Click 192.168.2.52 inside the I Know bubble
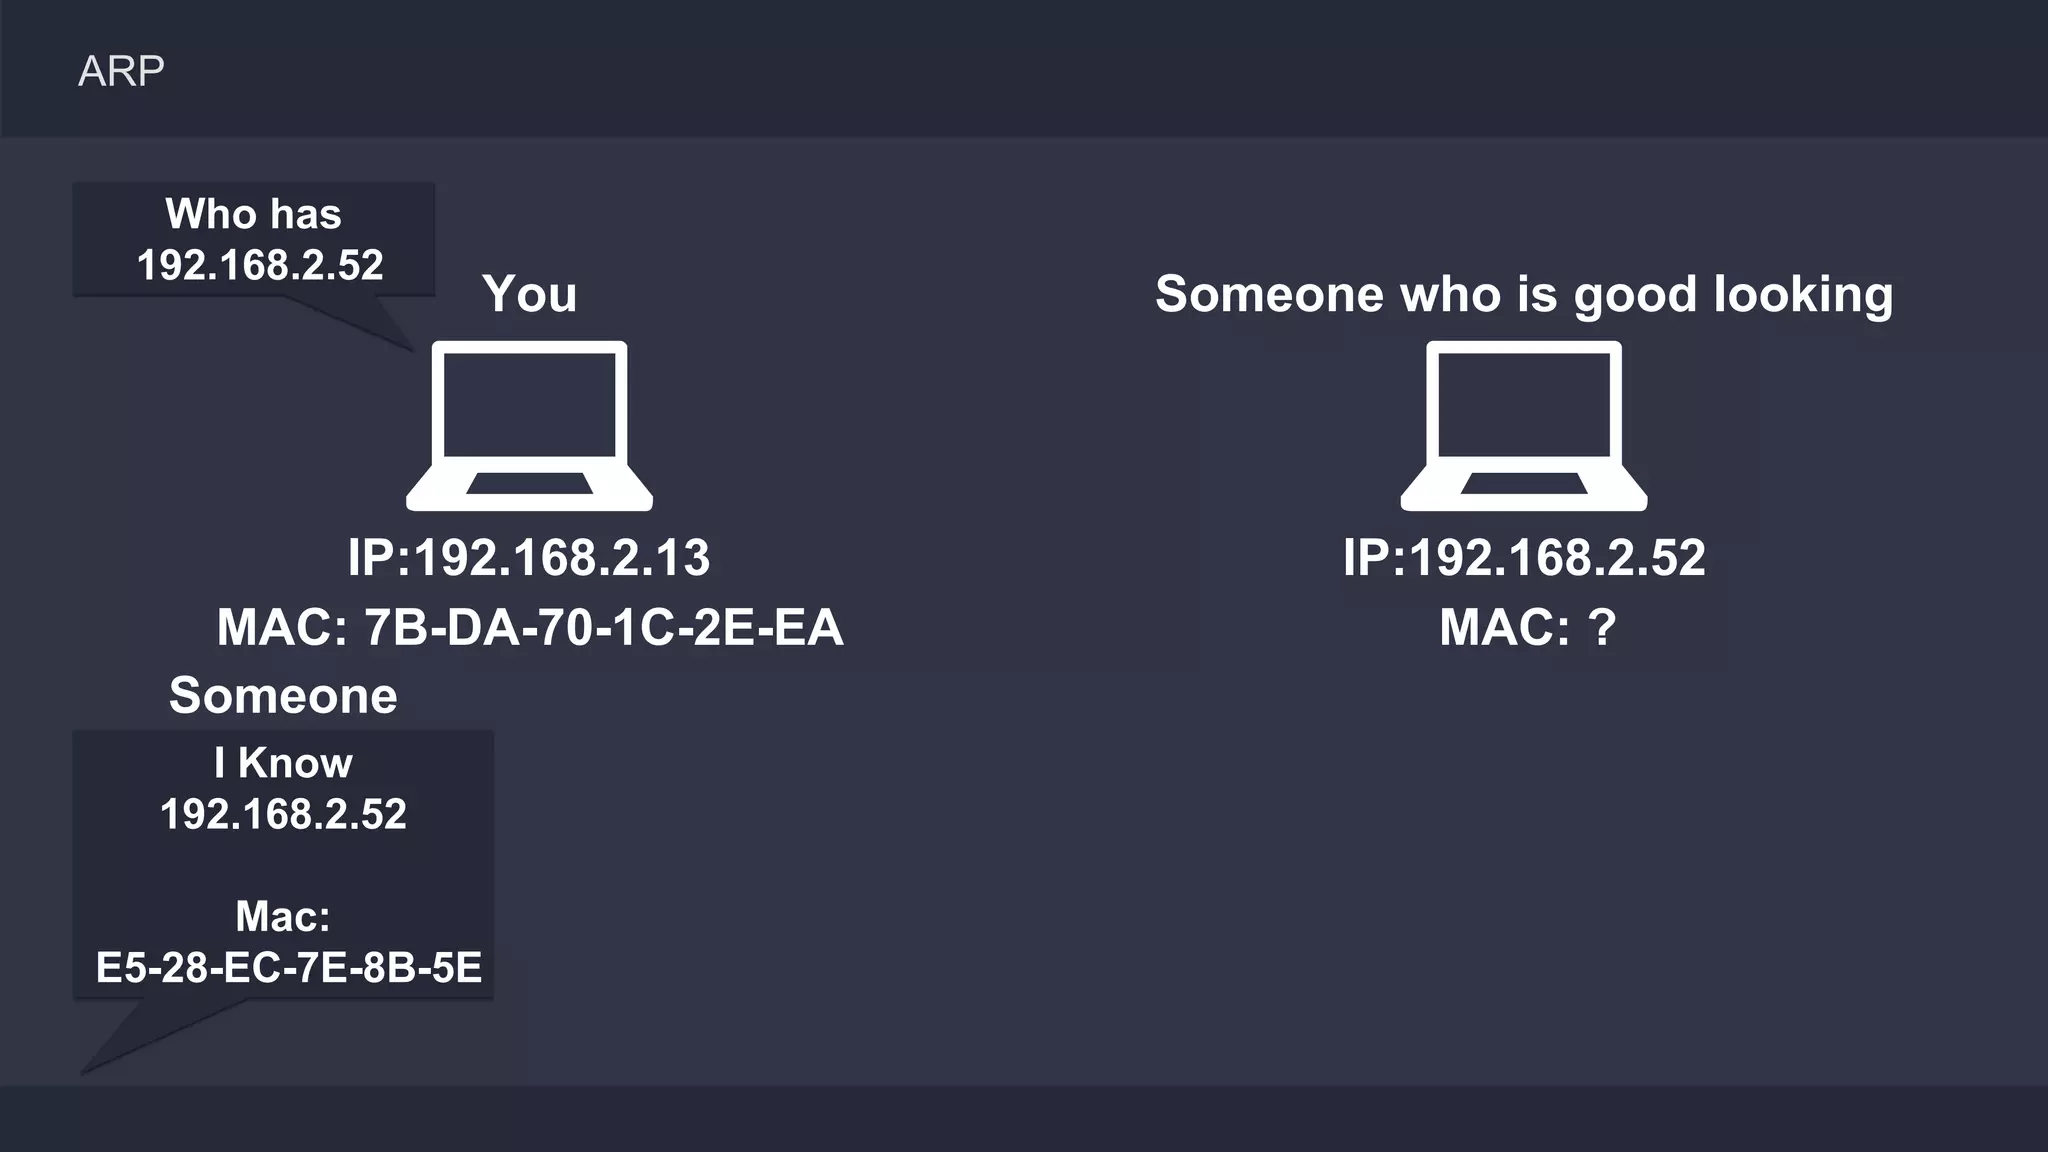Image resolution: width=2048 pixels, height=1152 pixels. click(283, 814)
